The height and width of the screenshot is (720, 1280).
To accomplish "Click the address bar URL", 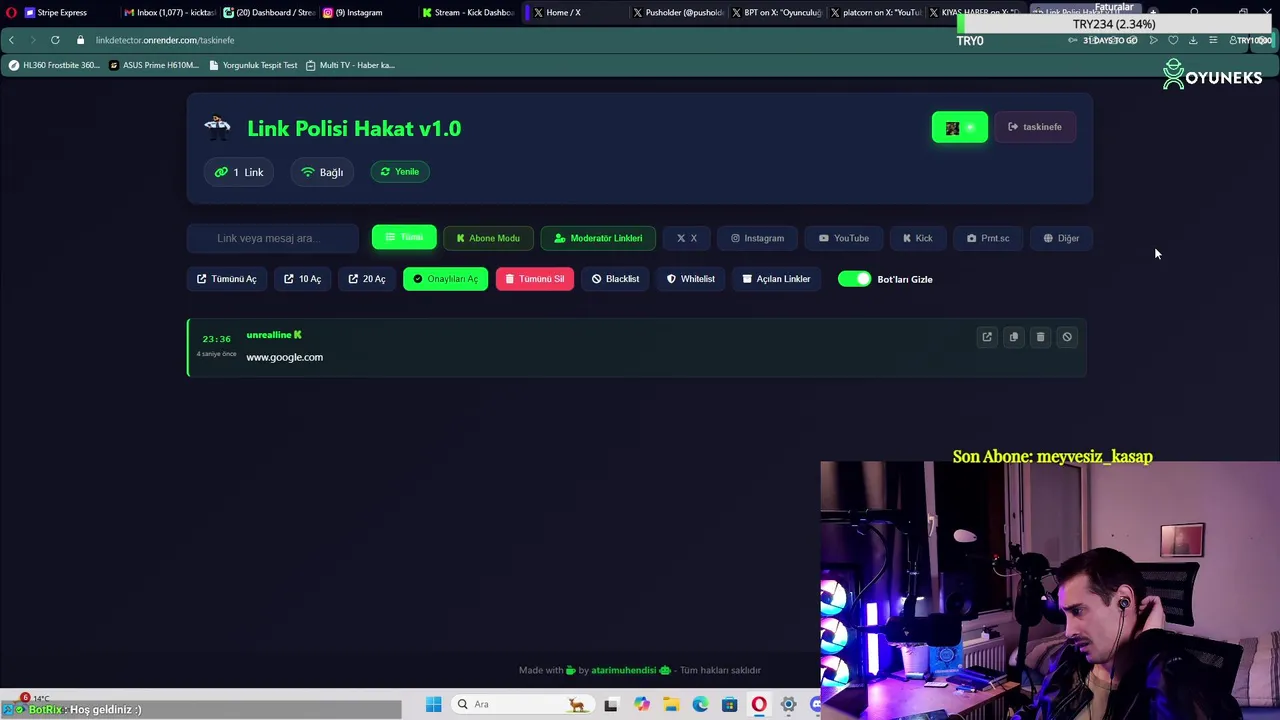I will 165,40.
